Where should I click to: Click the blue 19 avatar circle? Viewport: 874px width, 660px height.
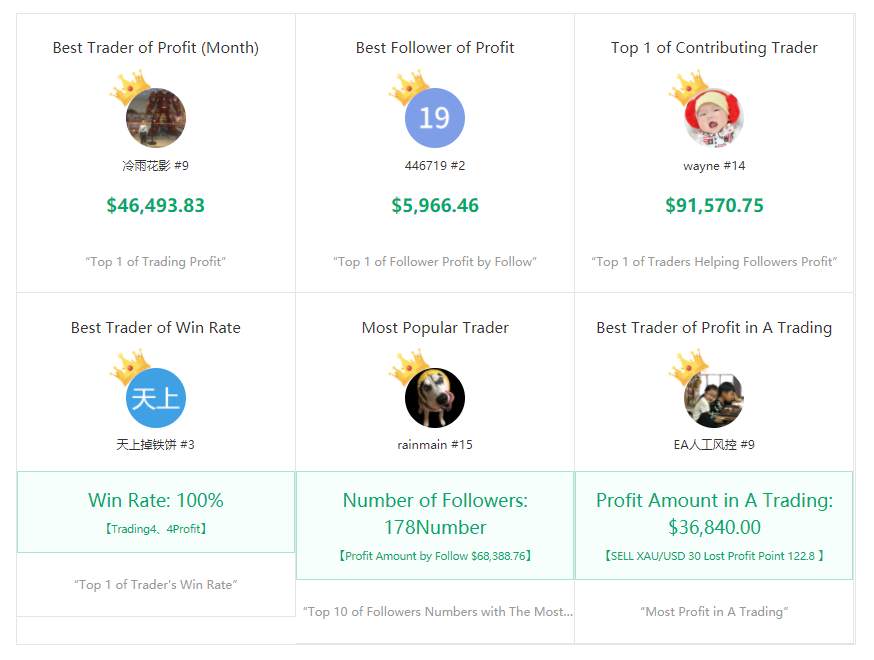[435, 118]
